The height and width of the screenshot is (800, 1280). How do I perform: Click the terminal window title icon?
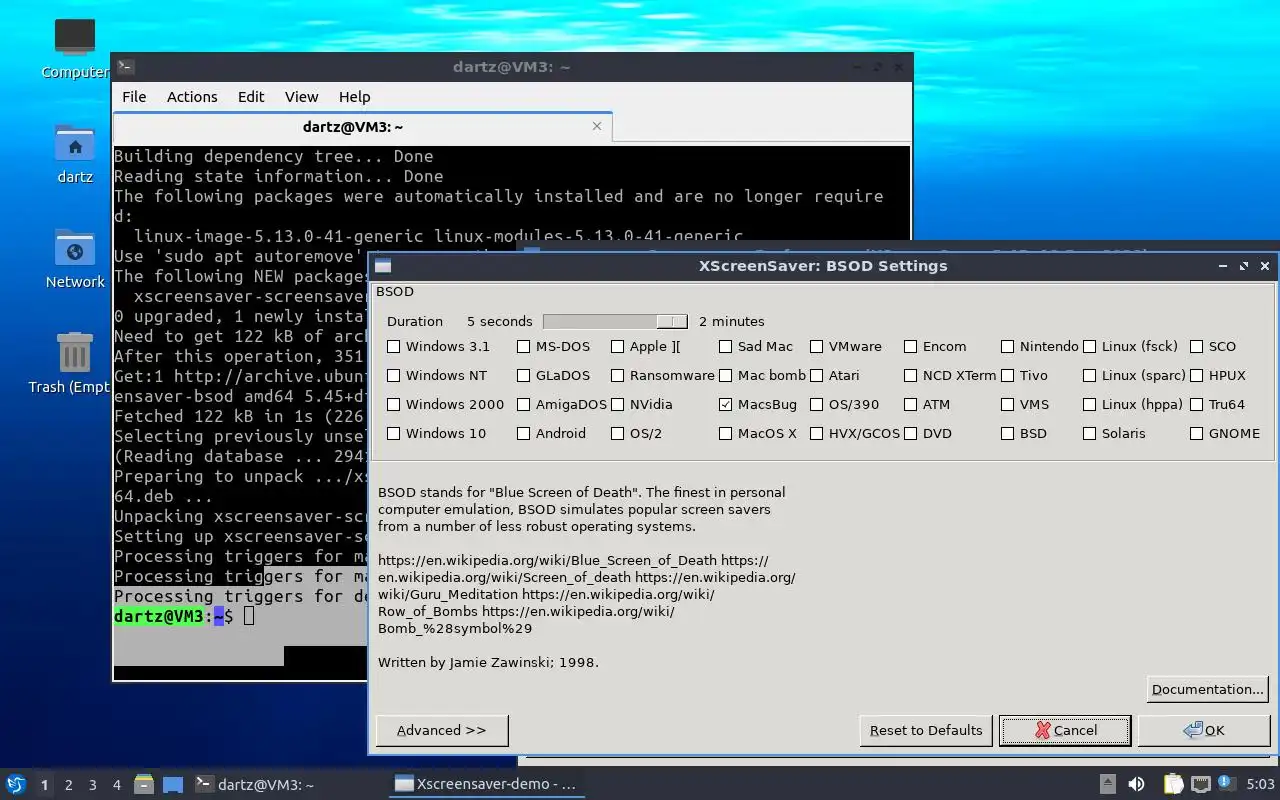click(125, 67)
